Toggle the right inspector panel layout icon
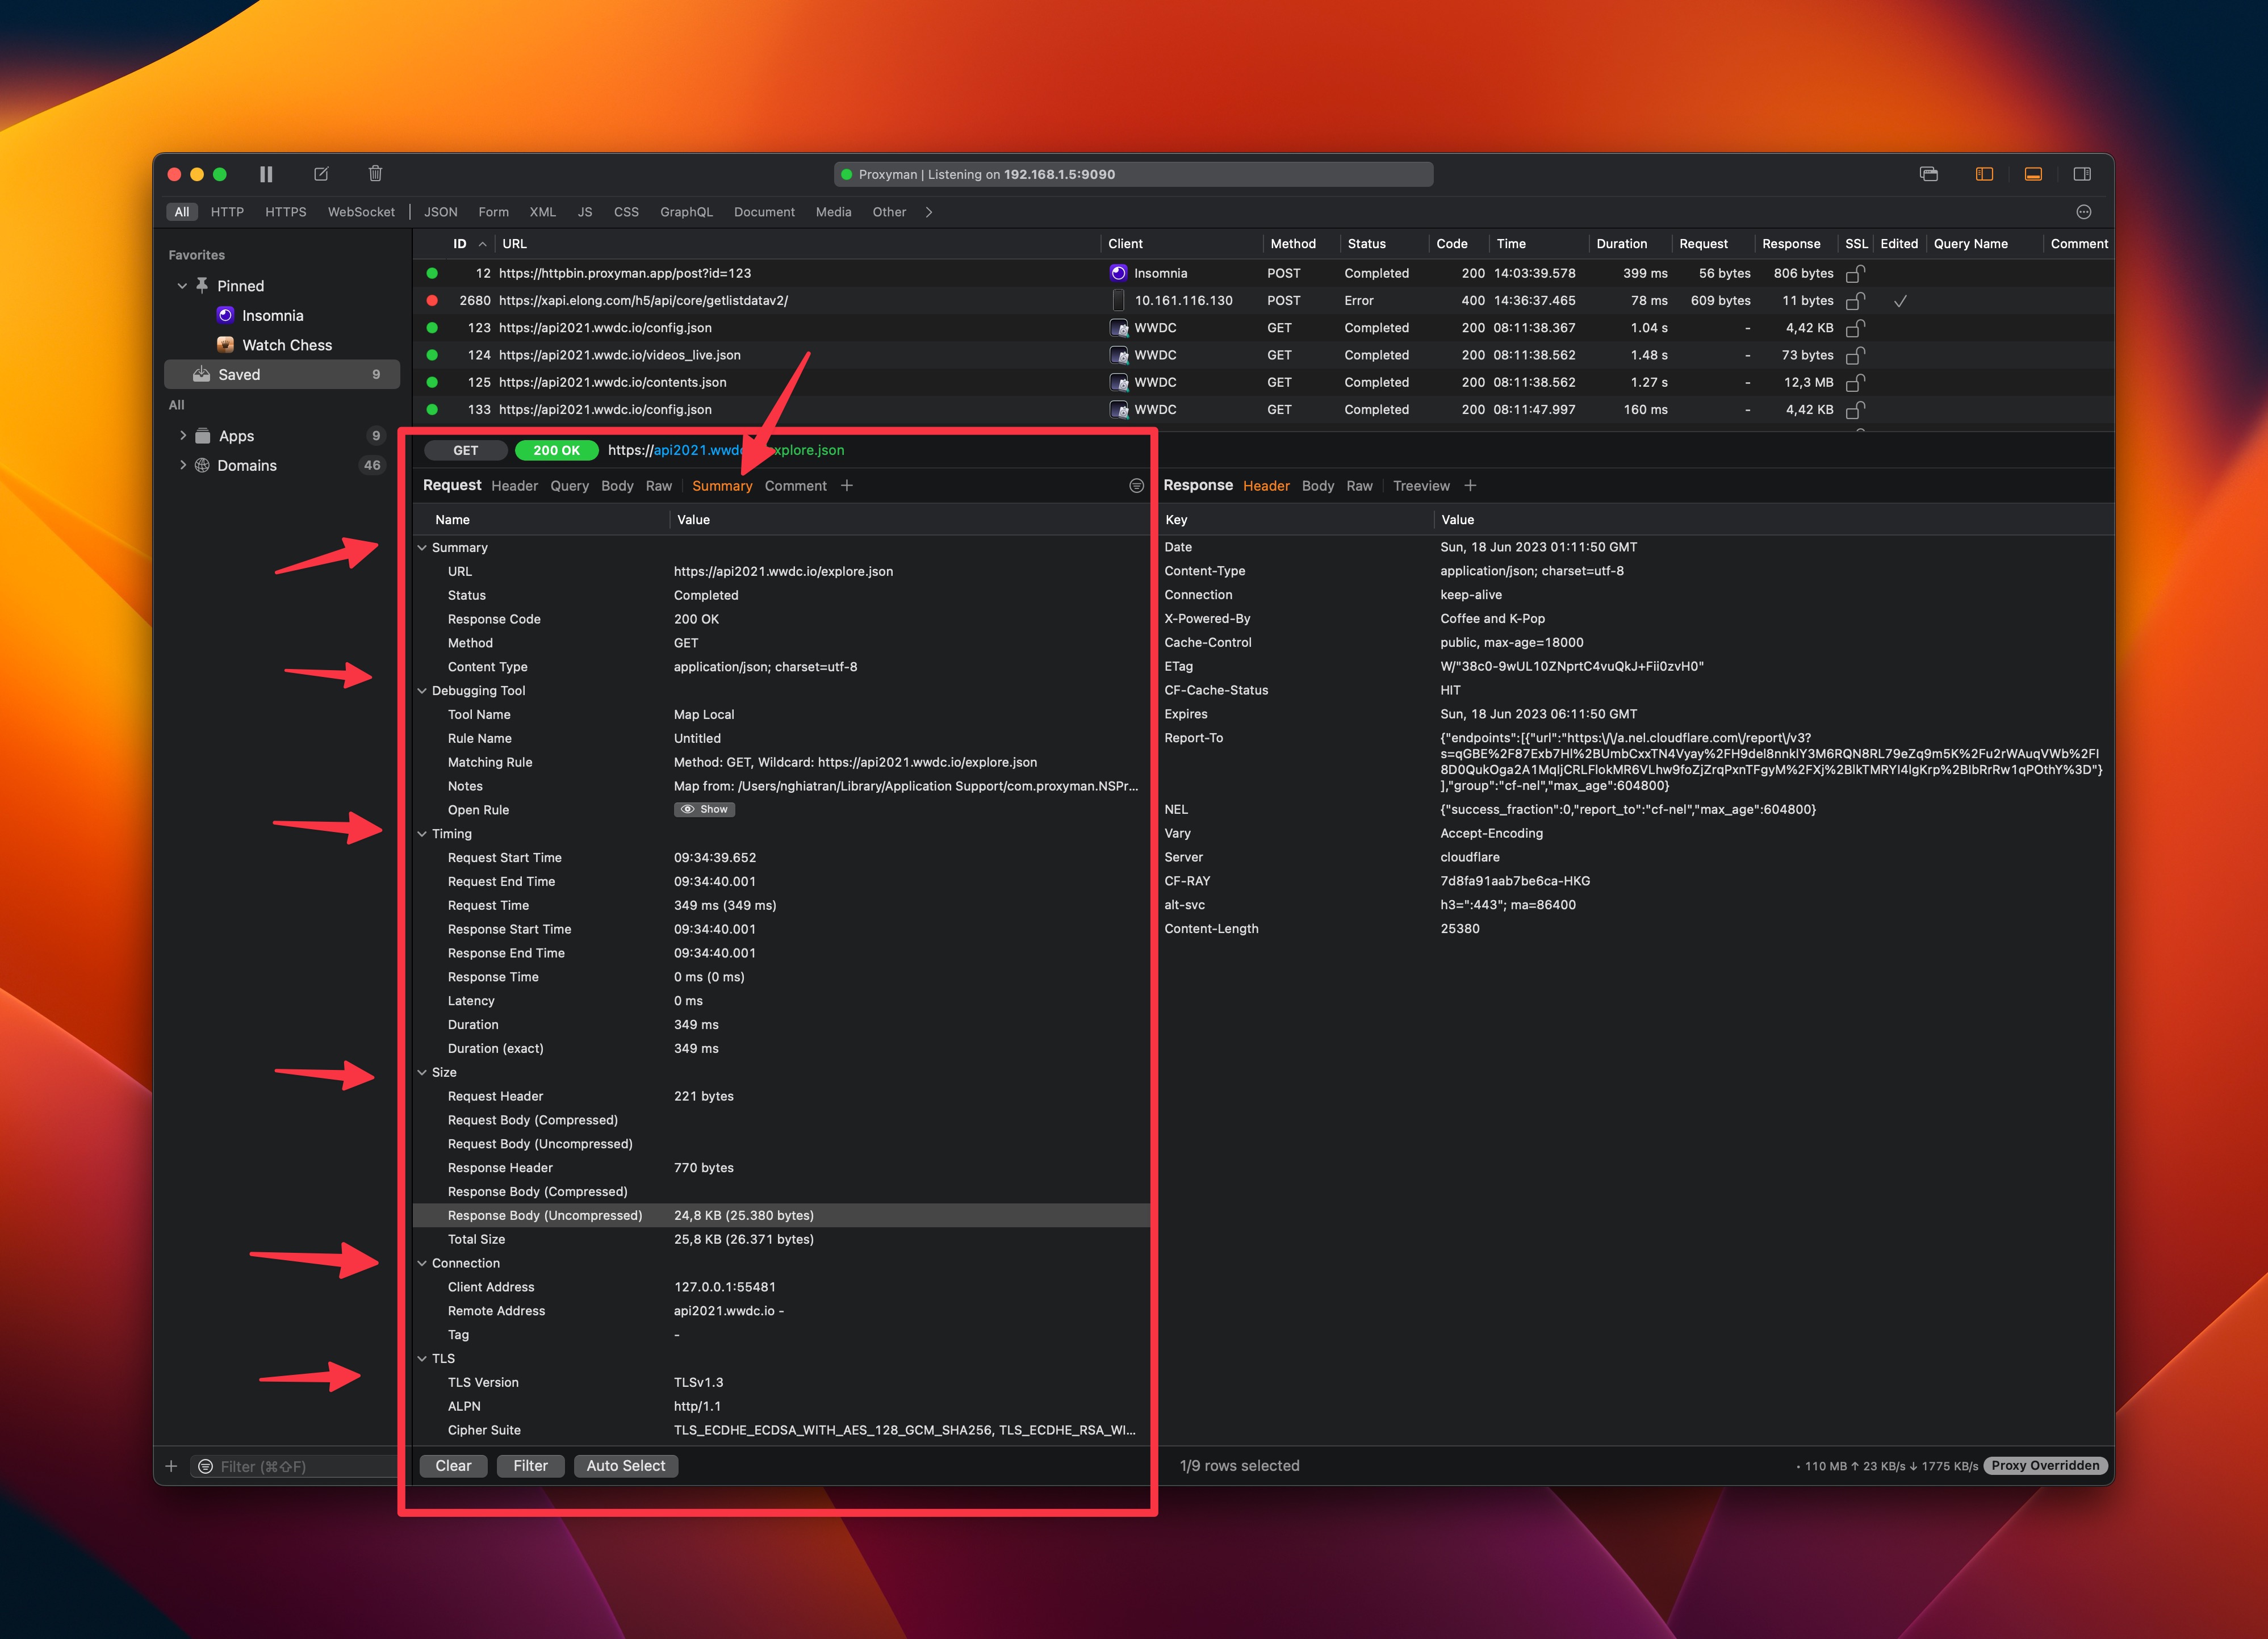The height and width of the screenshot is (1639, 2268). [2082, 174]
